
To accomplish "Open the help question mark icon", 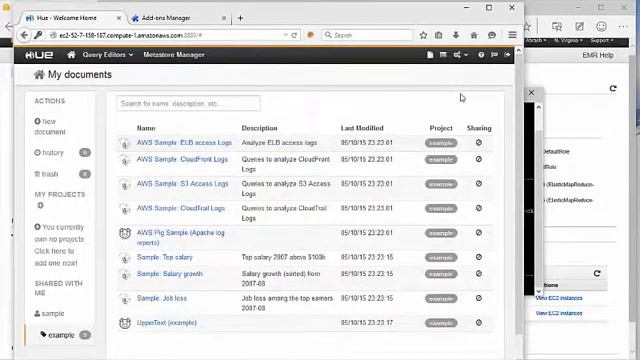I will click(x=481, y=55).
